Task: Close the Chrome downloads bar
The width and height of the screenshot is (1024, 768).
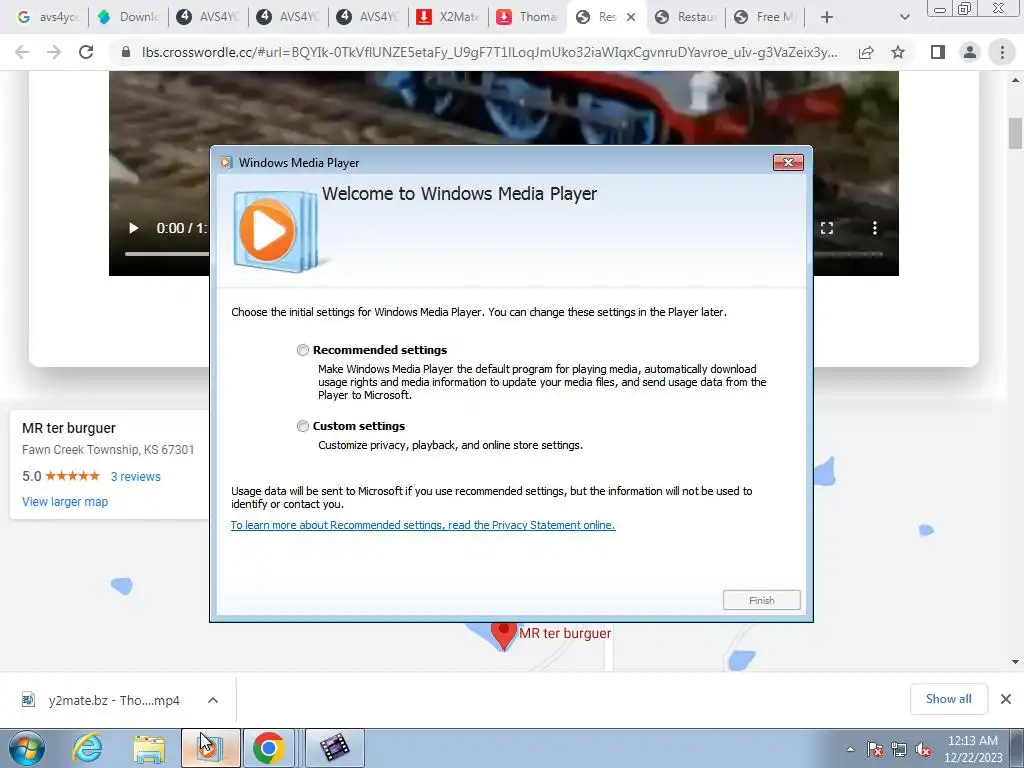Action: [1006, 699]
